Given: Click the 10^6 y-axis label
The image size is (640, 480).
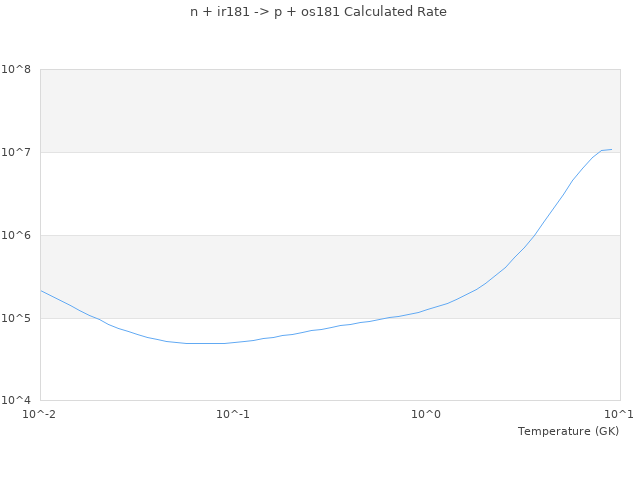Looking at the screenshot, I should pos(17,236).
